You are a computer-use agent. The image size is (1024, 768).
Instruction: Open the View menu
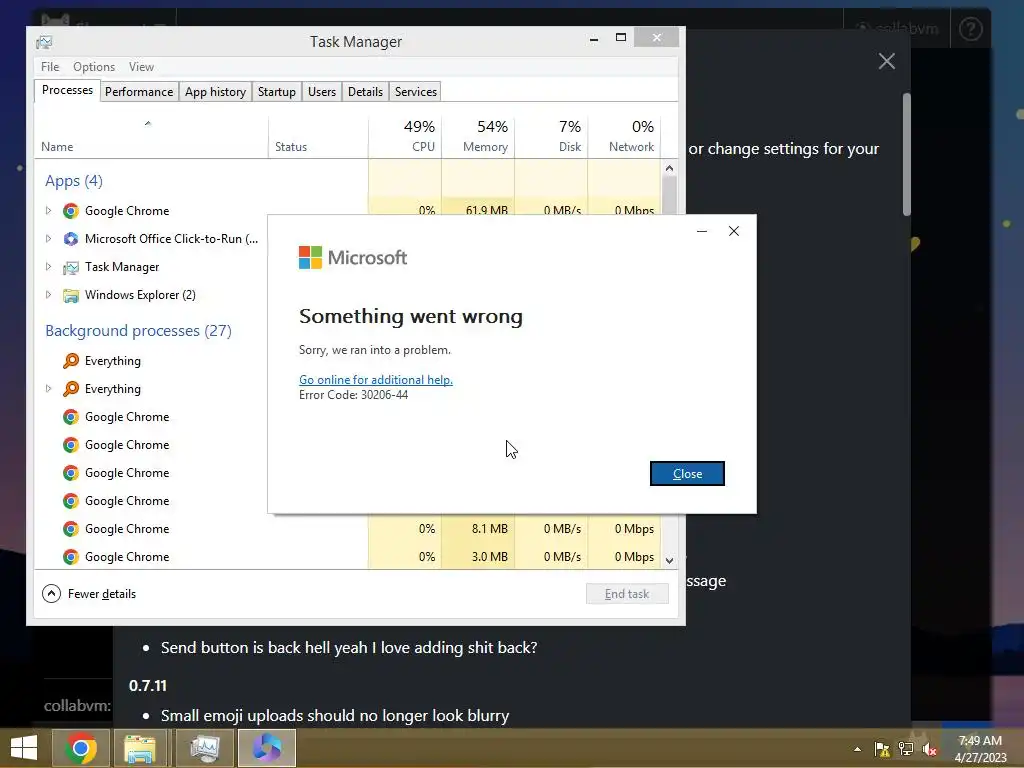pos(141,67)
